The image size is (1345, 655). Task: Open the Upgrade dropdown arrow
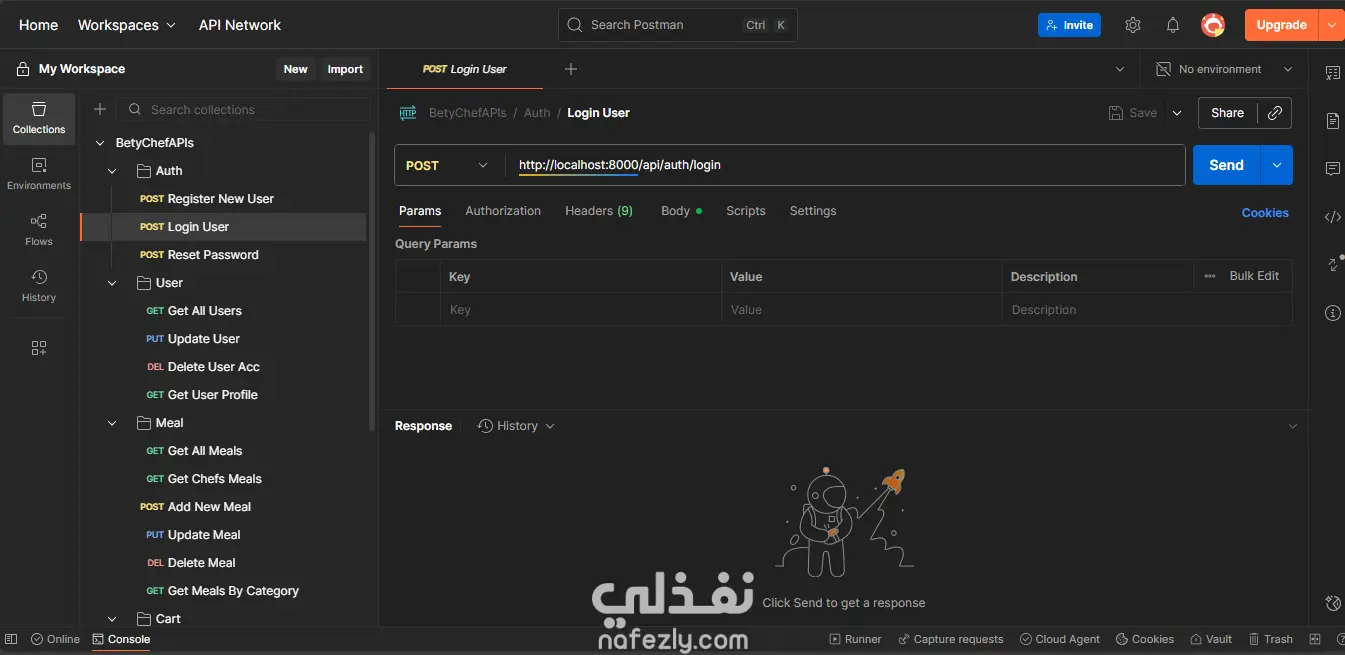click(x=1331, y=25)
